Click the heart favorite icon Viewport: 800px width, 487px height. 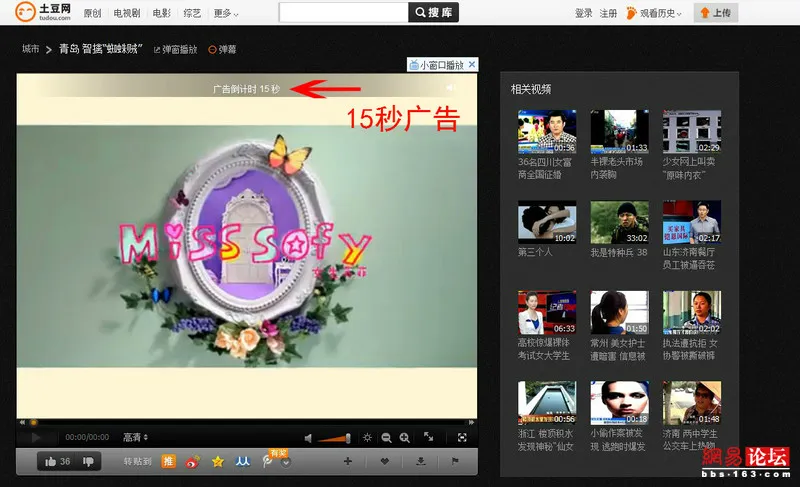(x=385, y=461)
